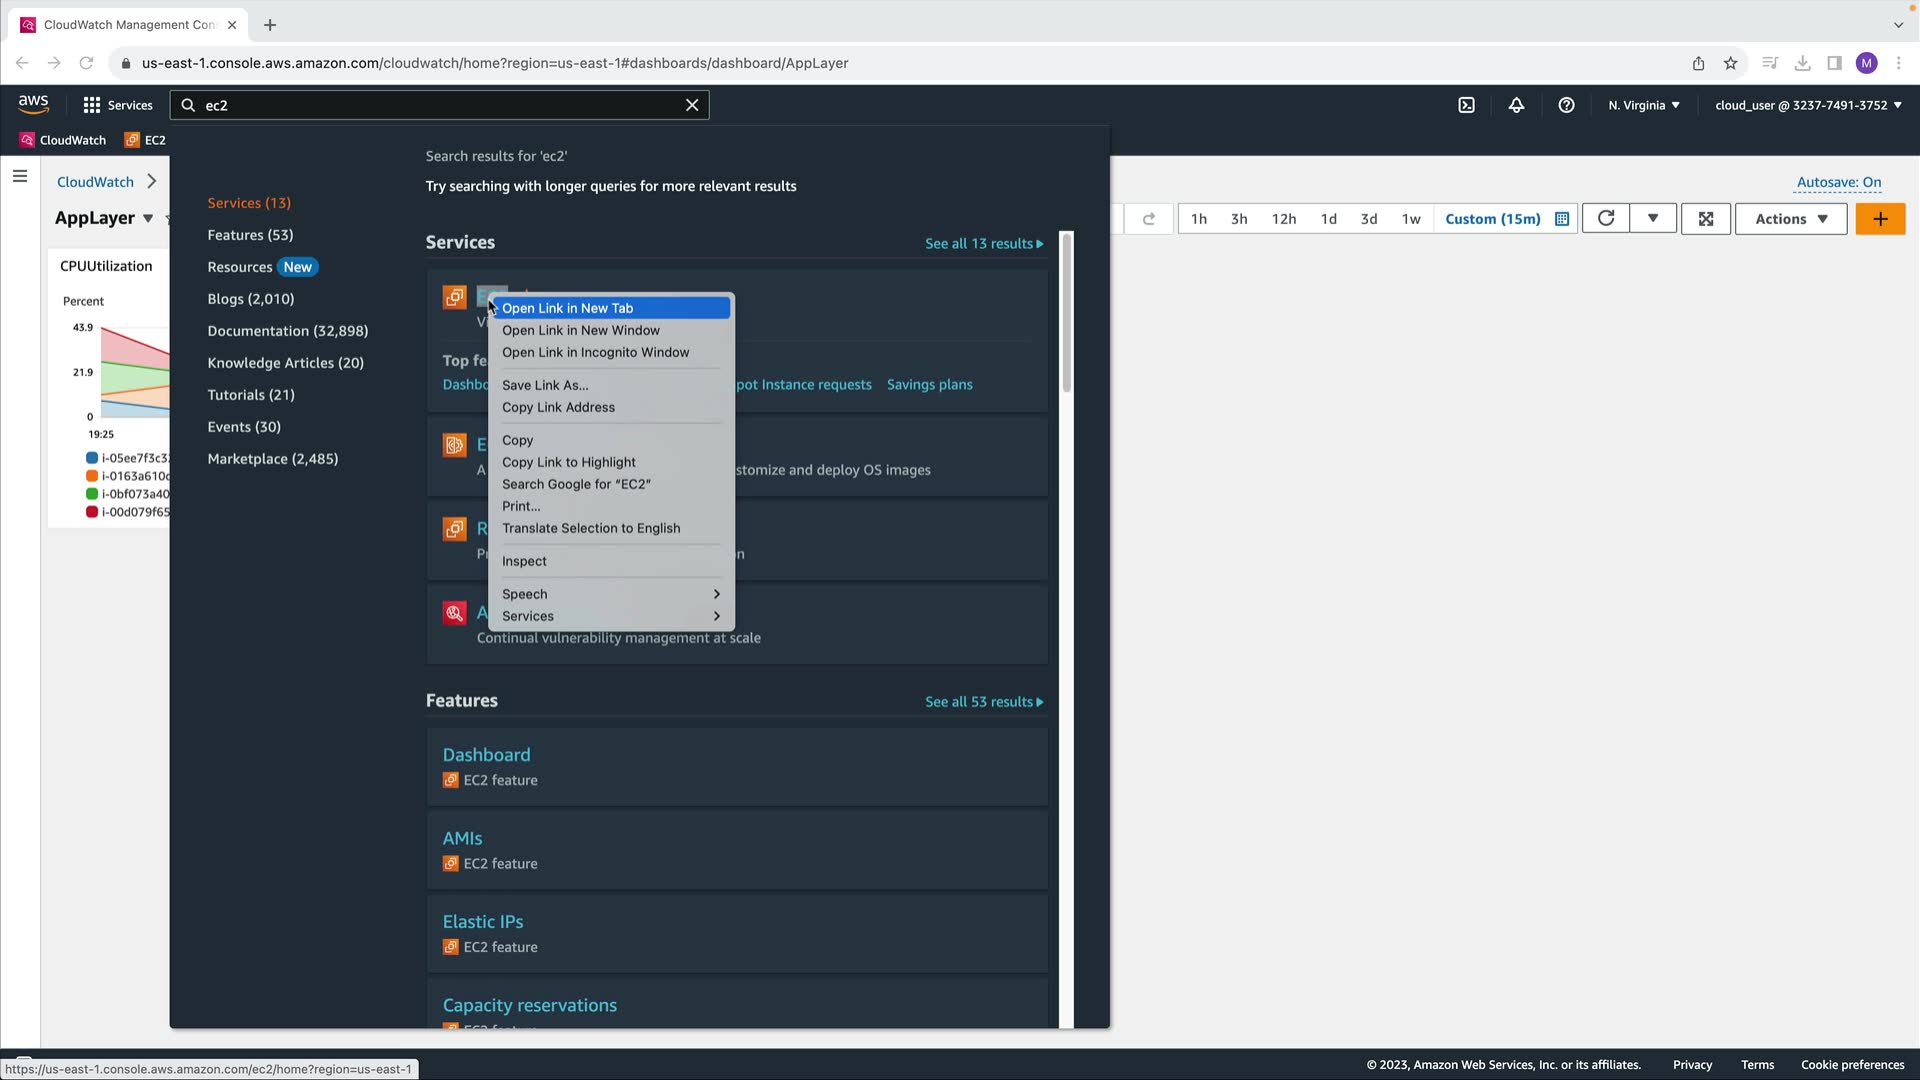Click See all 13 results link
This screenshot has width=1920, height=1080.
coord(983,244)
